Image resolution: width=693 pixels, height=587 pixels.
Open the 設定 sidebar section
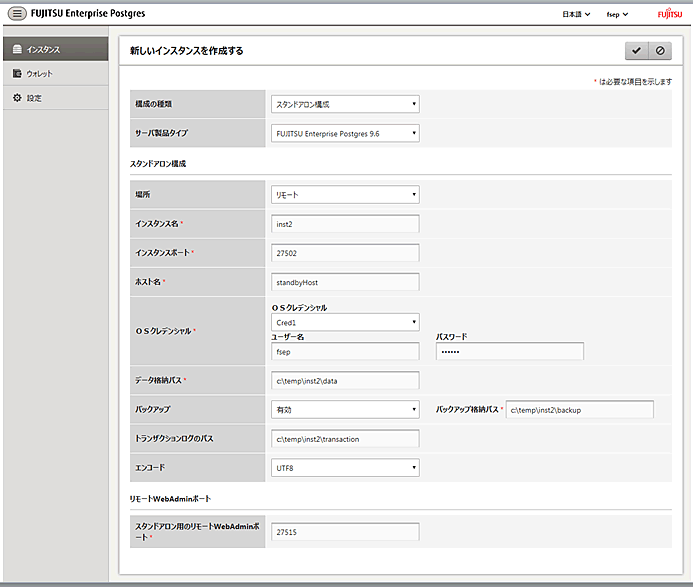click(56, 98)
